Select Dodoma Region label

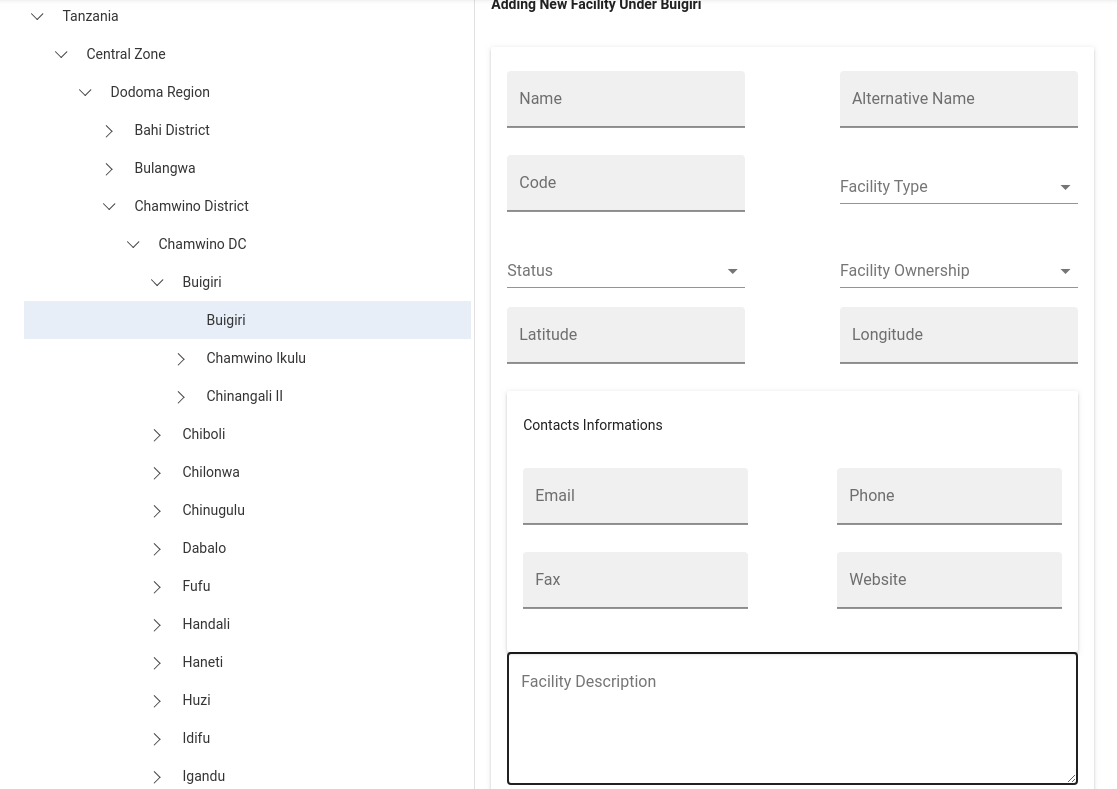tap(160, 92)
